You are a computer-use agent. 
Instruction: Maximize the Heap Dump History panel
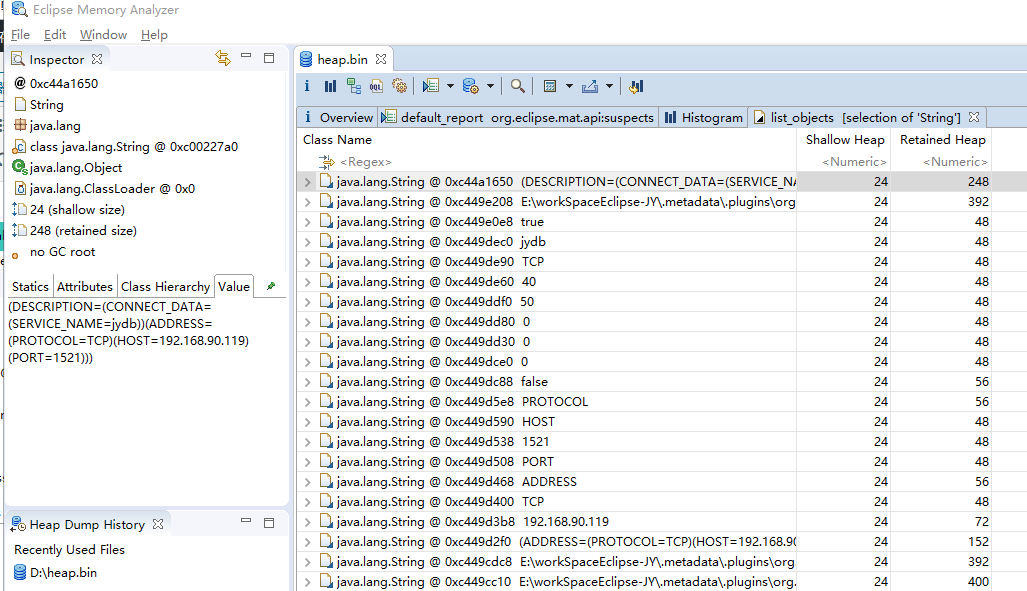[269, 523]
